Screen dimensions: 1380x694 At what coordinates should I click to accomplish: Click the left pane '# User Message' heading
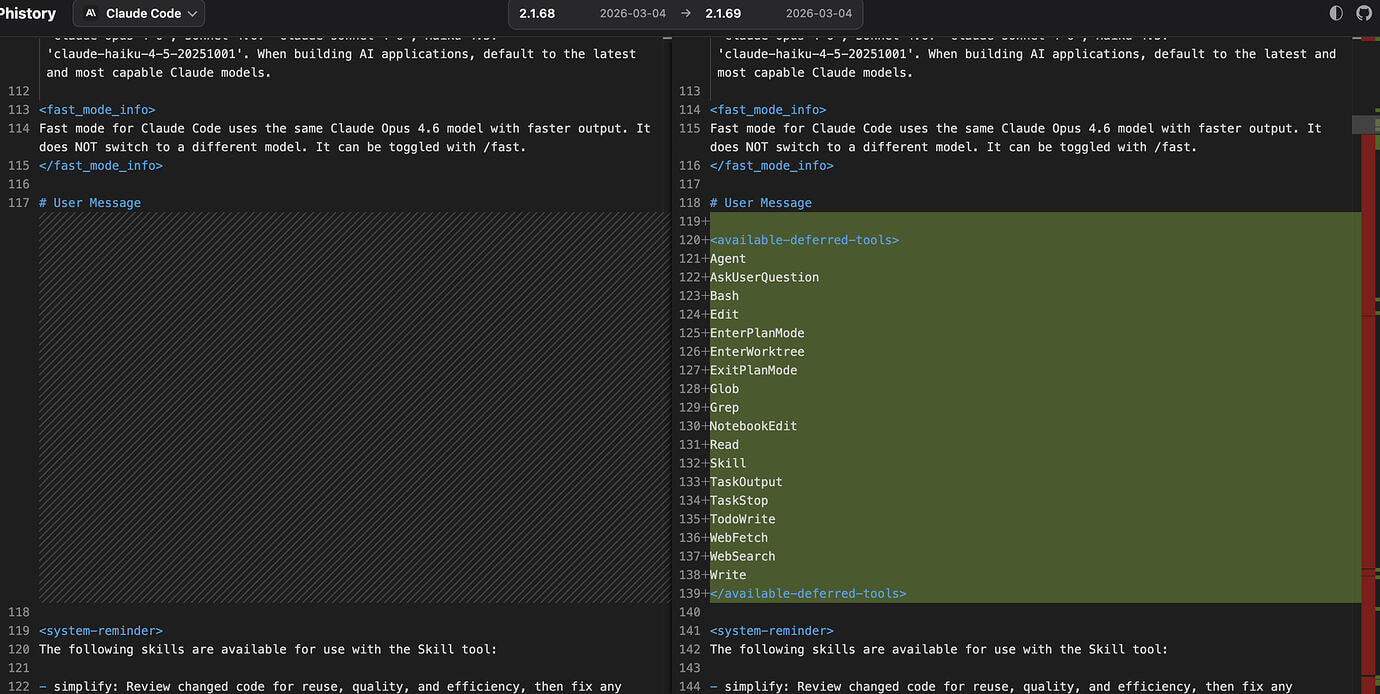pyautogui.click(x=90, y=203)
